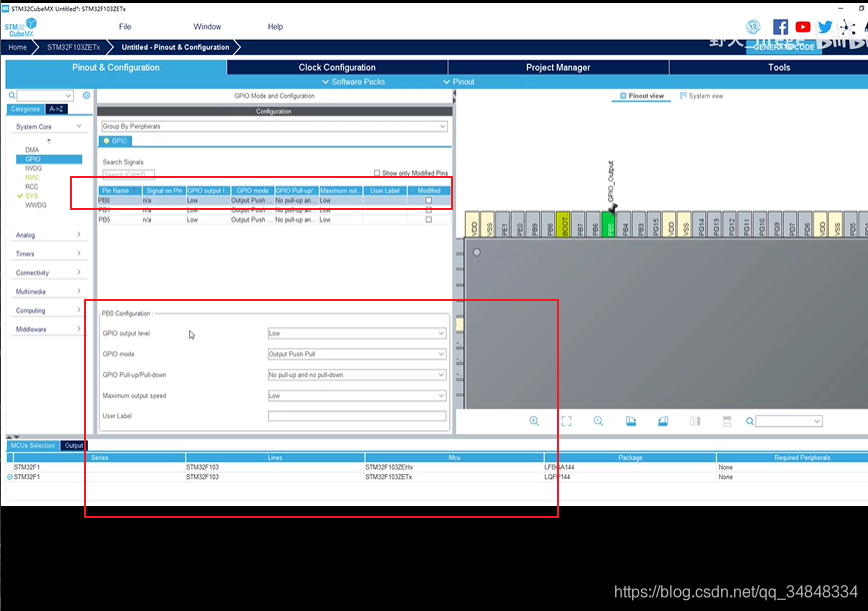Expand the Timers category
The image size is (868, 611).
point(49,254)
